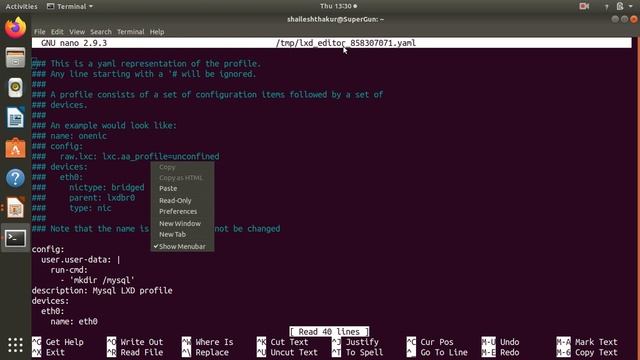Screen dimensions: 640x360
Task: Click the ^G Get Help shortcut label
Action: [58, 342]
